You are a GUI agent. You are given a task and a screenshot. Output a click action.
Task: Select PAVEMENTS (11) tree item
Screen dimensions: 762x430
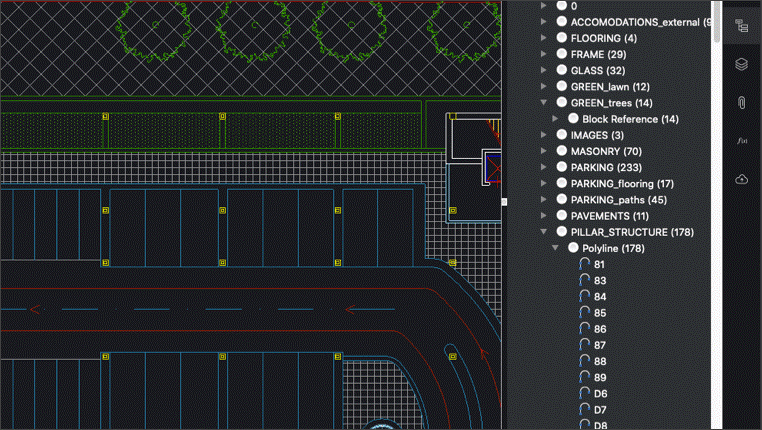[609, 216]
